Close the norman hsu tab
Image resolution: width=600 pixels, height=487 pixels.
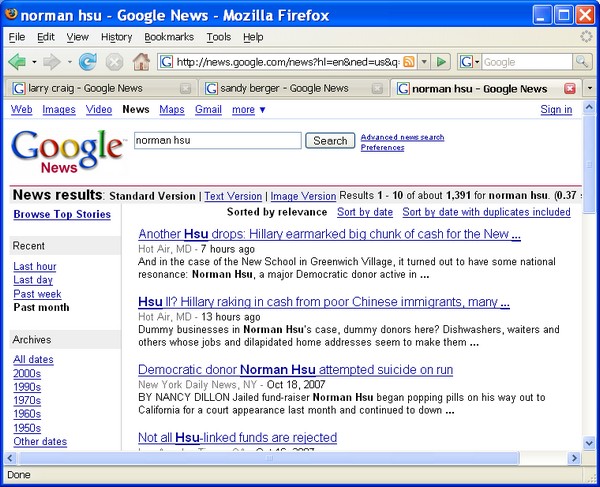(x=570, y=88)
